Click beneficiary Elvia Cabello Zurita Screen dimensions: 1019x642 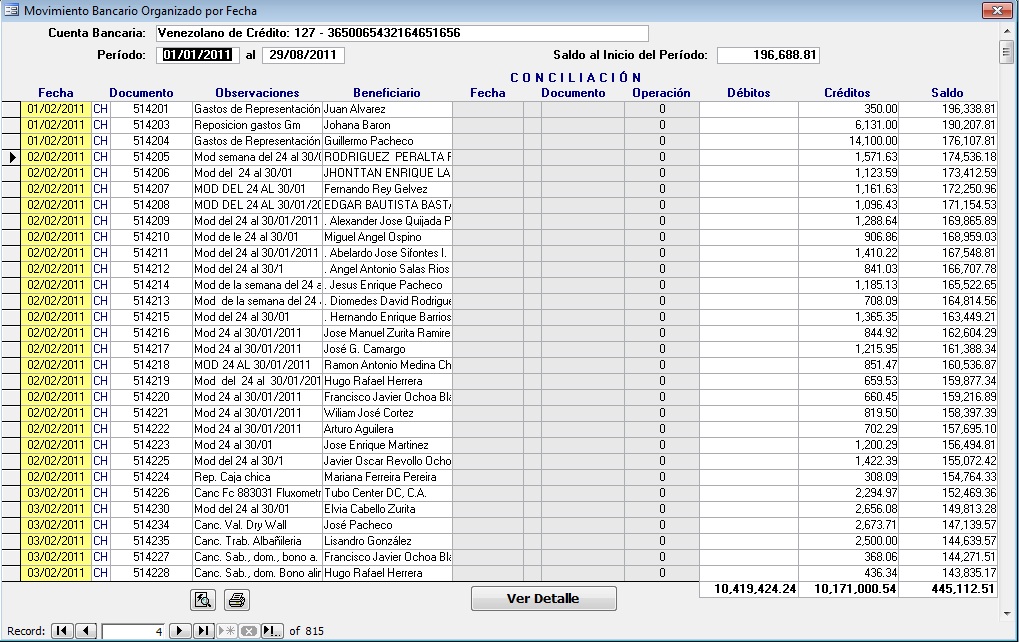coord(370,509)
